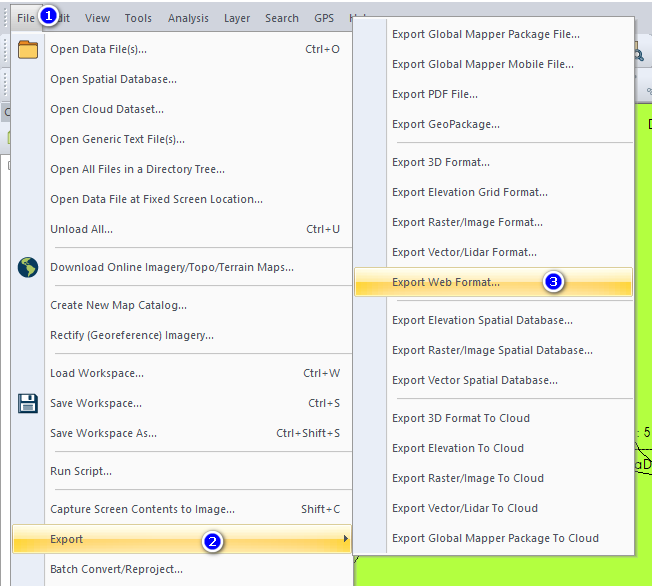Select Rectify (Georeference) Imagery...
This screenshot has width=652, height=586.
coord(182,335)
